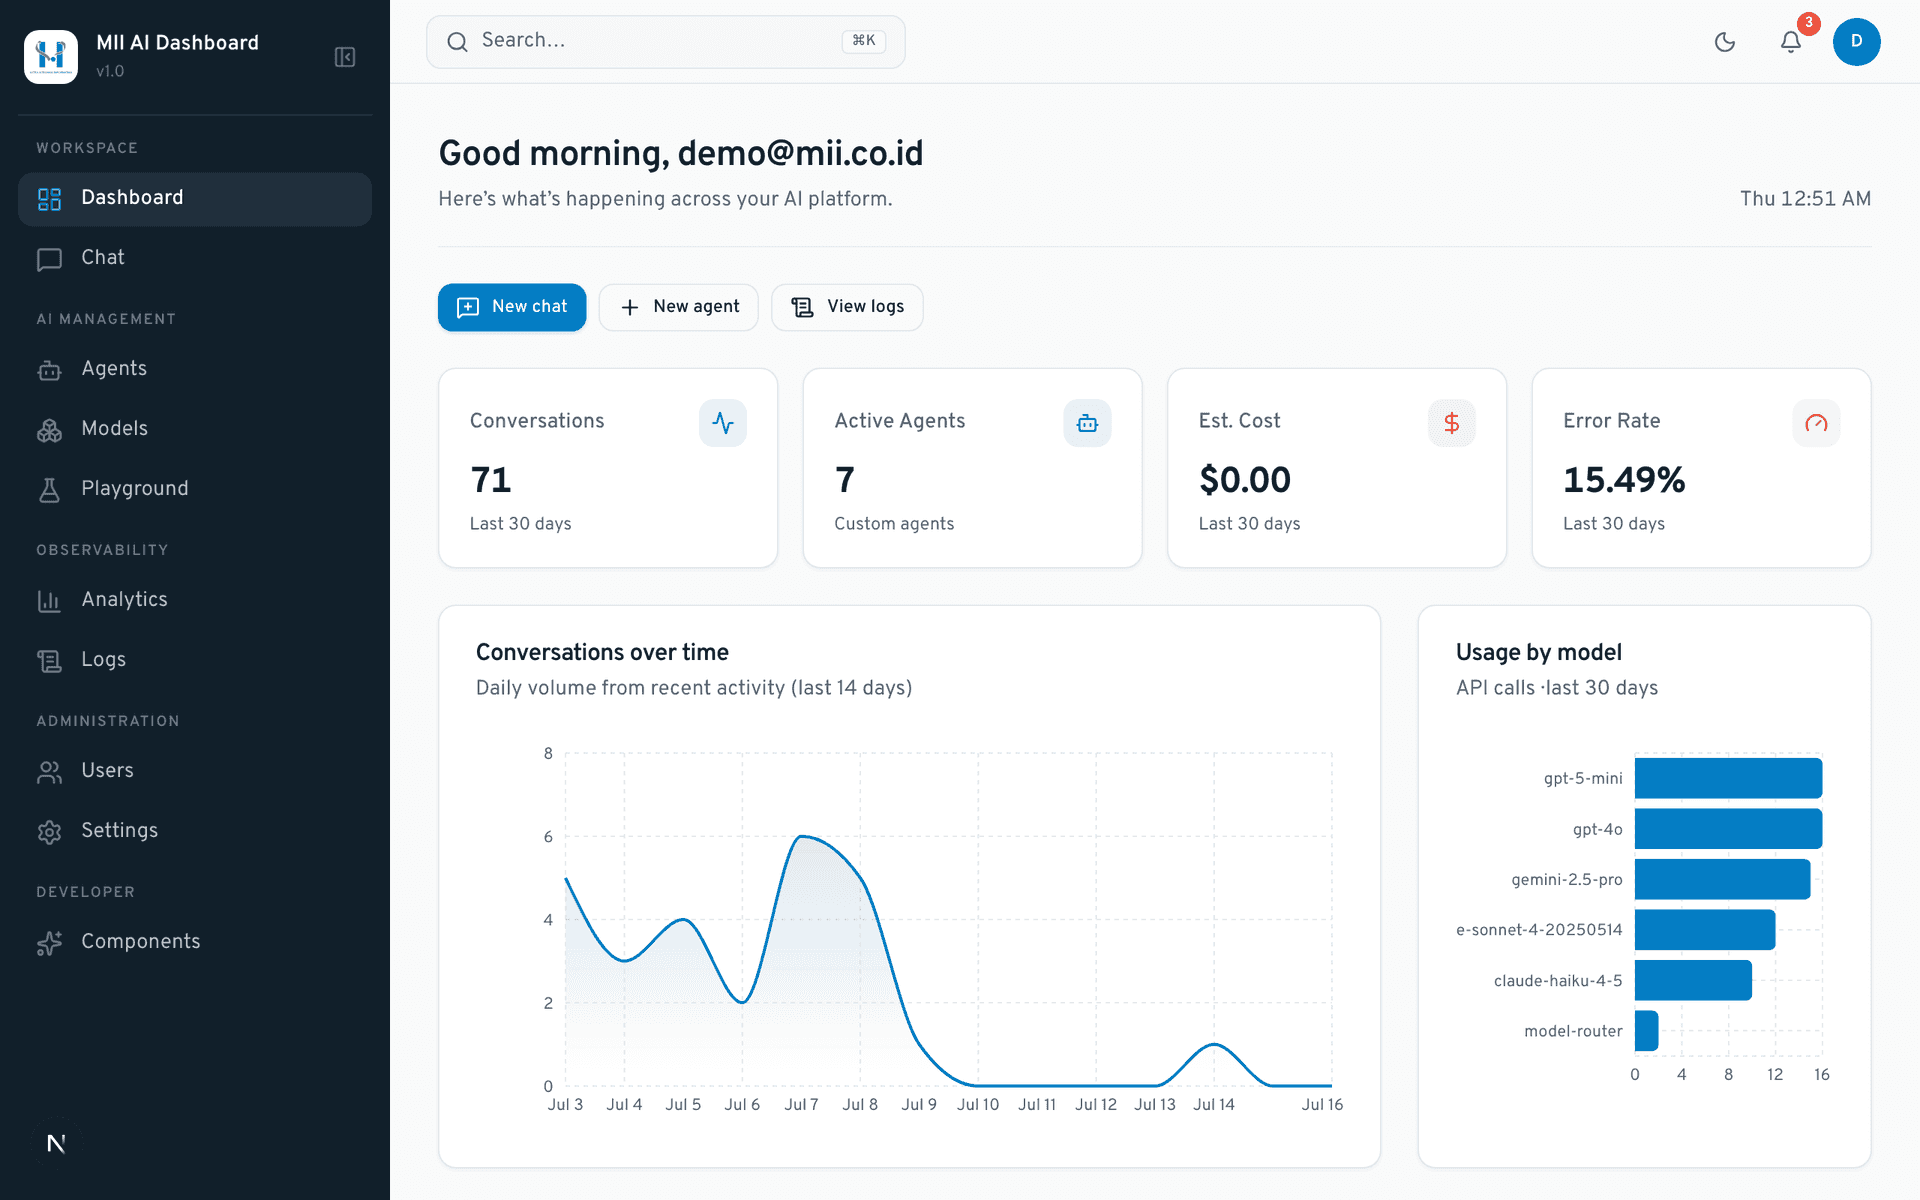Collapse the sidebar with the panel icon
The width and height of the screenshot is (1920, 1200).
point(345,57)
